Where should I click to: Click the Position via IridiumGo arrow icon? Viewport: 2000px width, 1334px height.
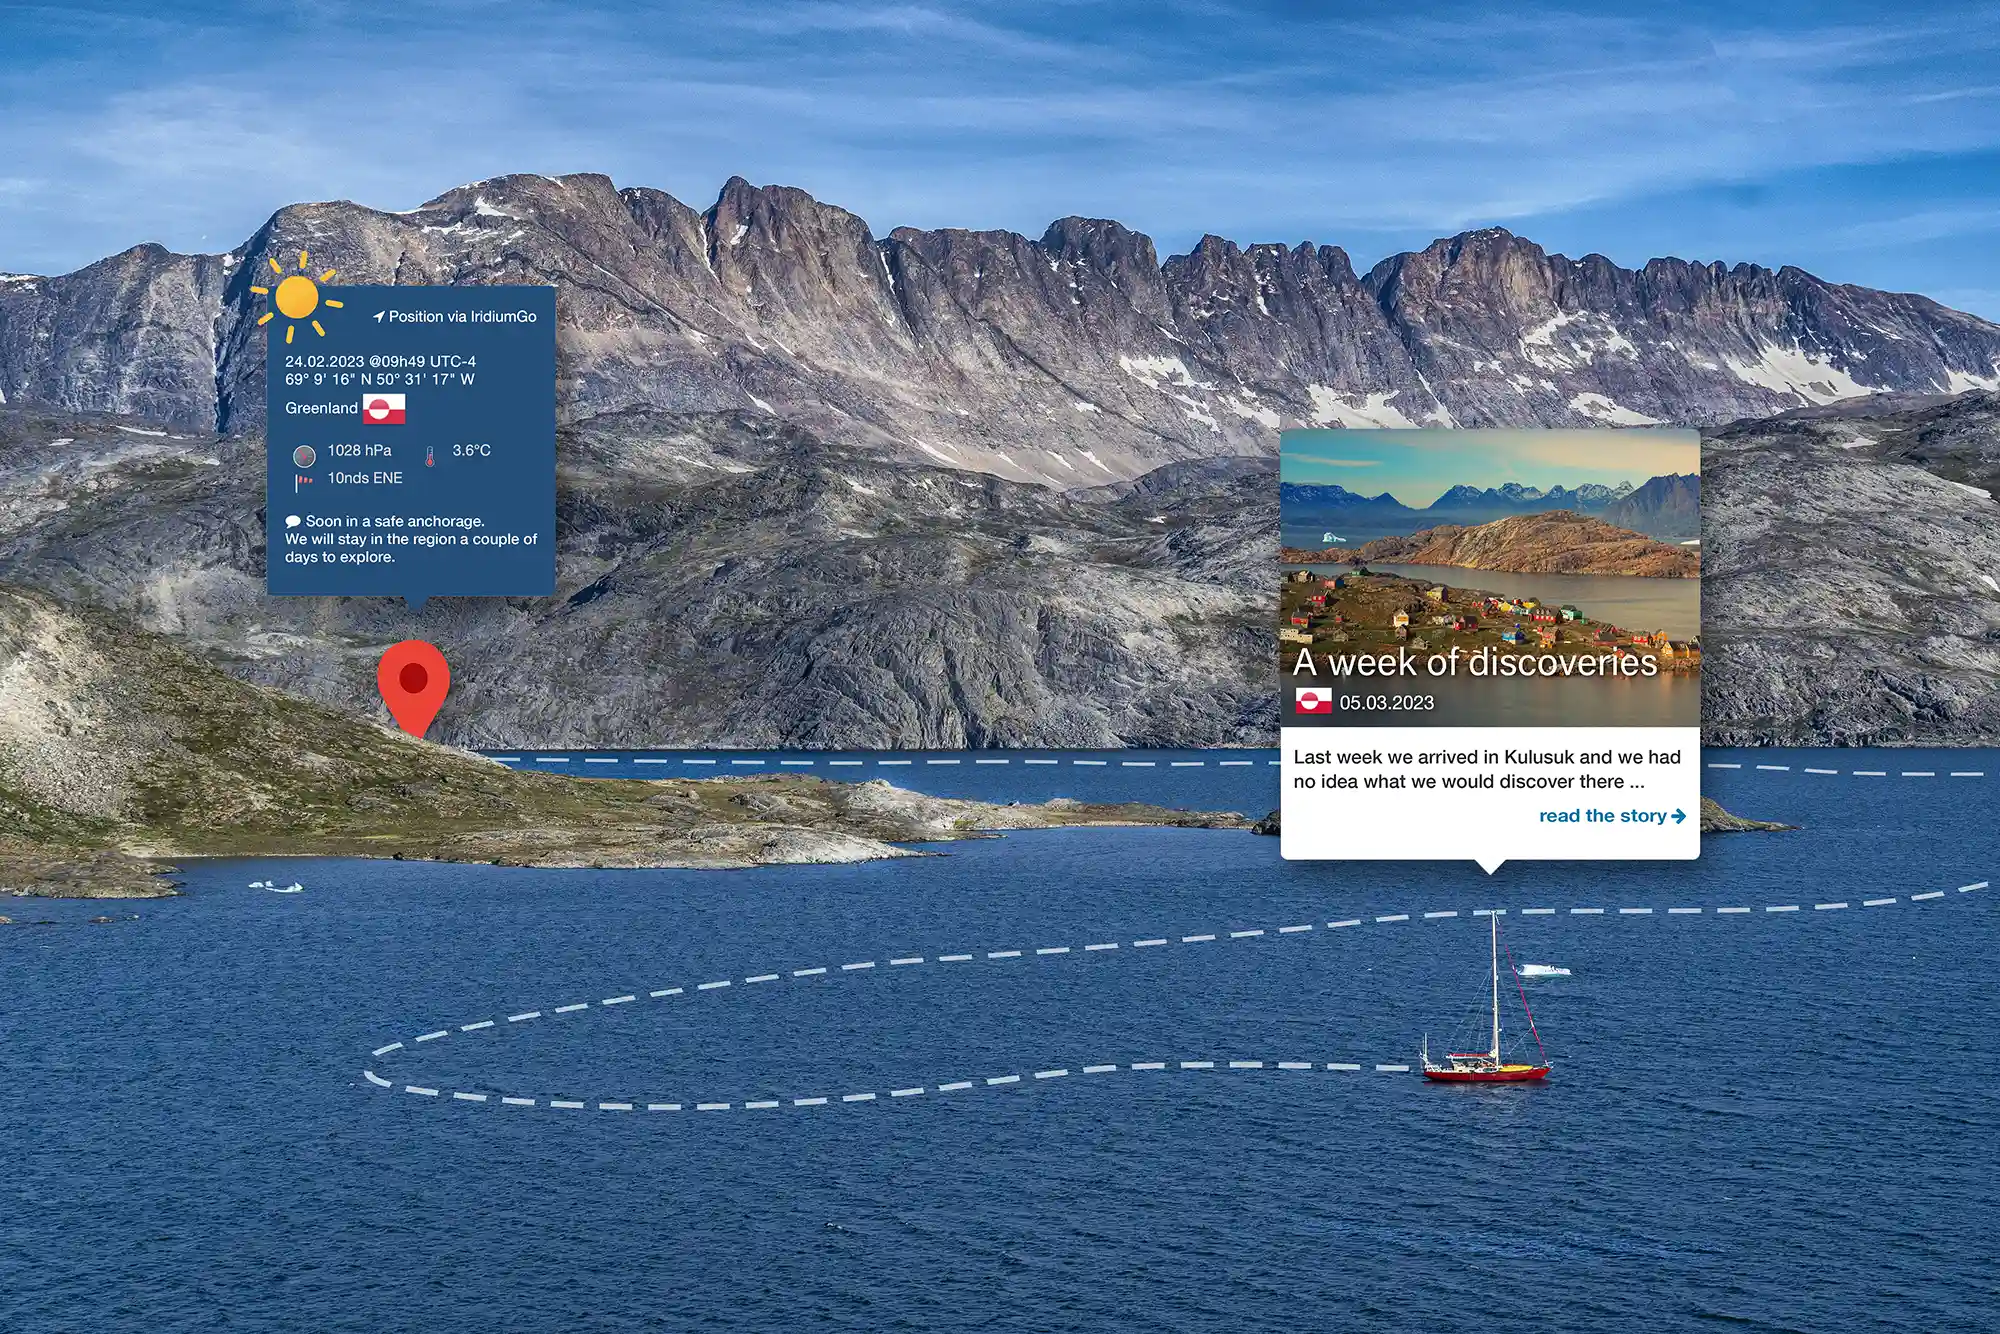click(379, 317)
